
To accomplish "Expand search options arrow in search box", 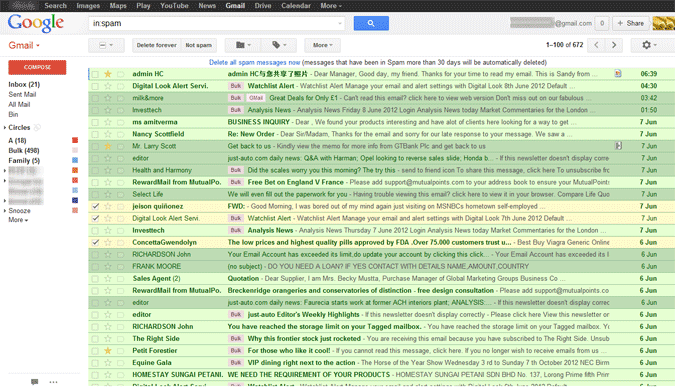I will click(x=340, y=23).
